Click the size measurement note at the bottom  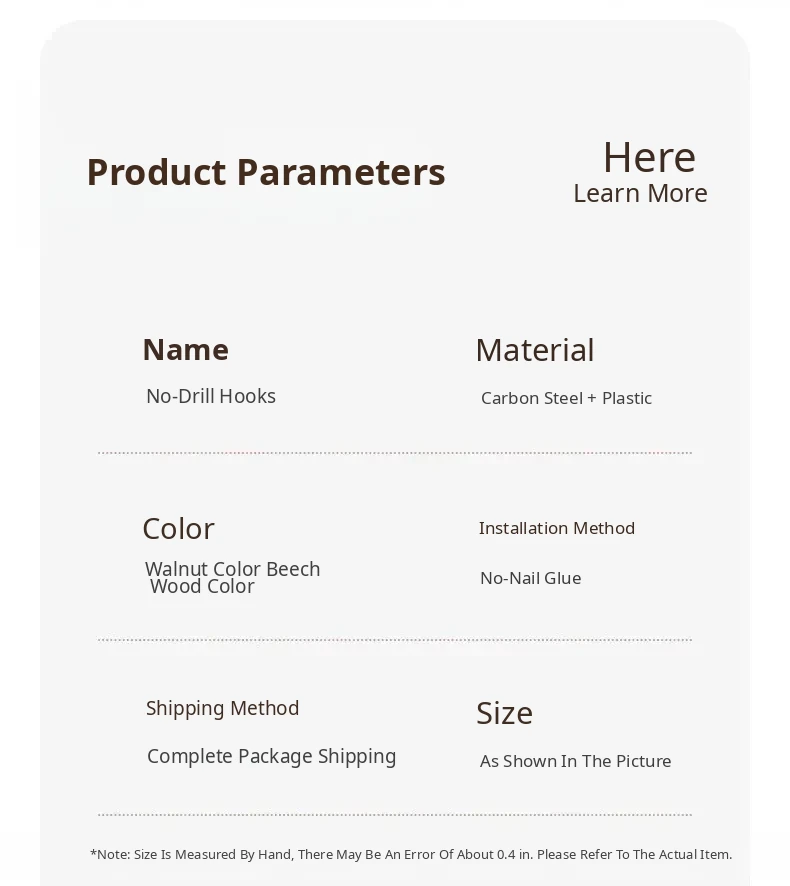pyautogui.click(x=411, y=854)
